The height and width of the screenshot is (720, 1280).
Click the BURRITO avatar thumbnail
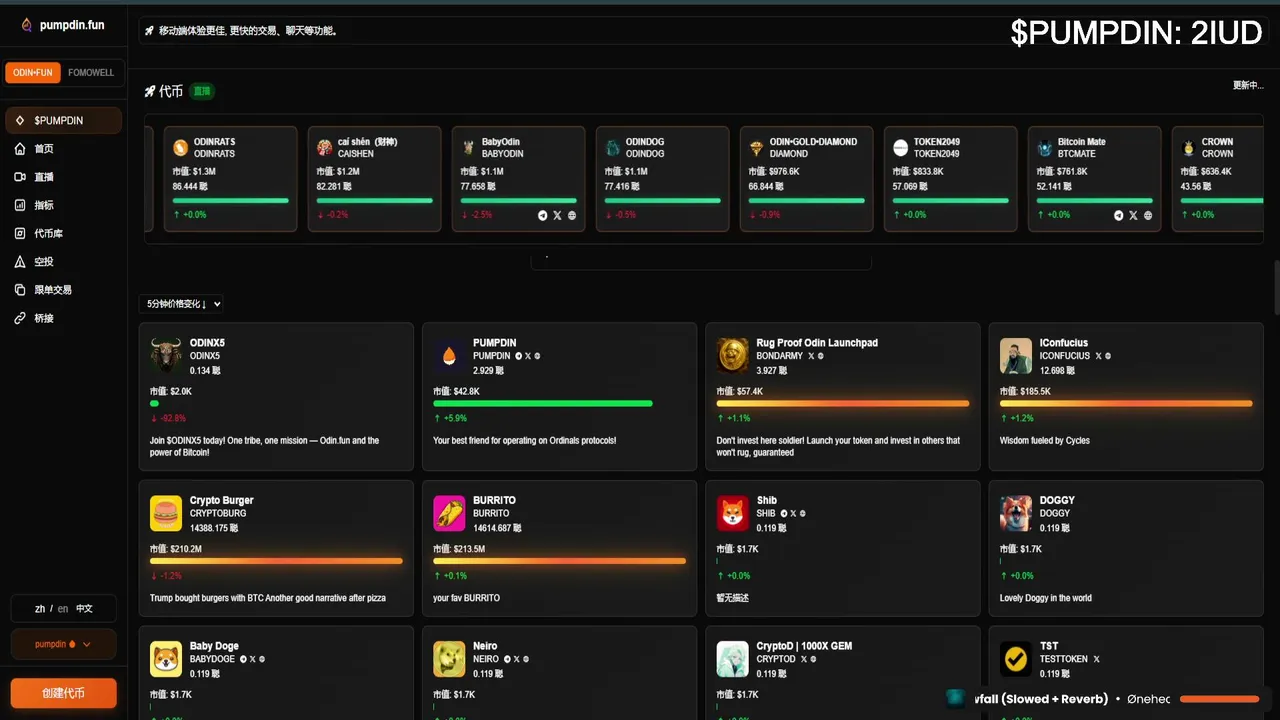(449, 513)
